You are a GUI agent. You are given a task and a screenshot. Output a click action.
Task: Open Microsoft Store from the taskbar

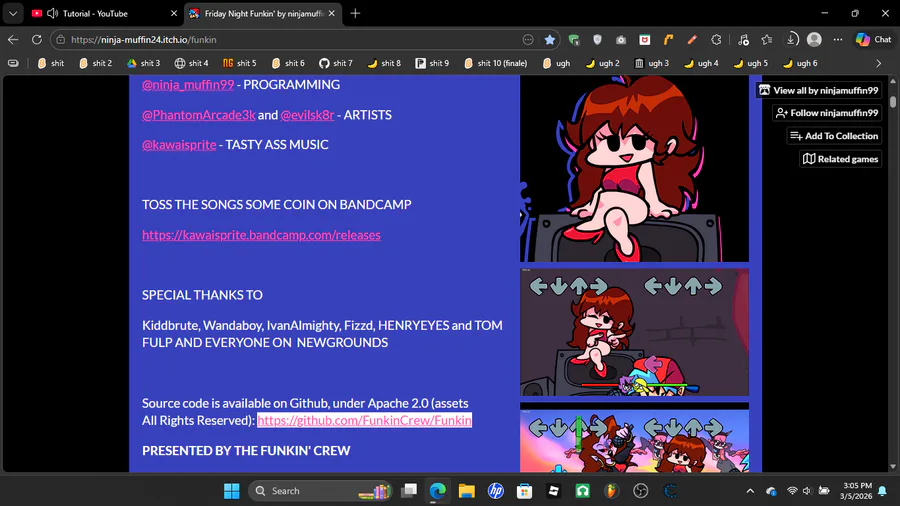click(x=525, y=491)
